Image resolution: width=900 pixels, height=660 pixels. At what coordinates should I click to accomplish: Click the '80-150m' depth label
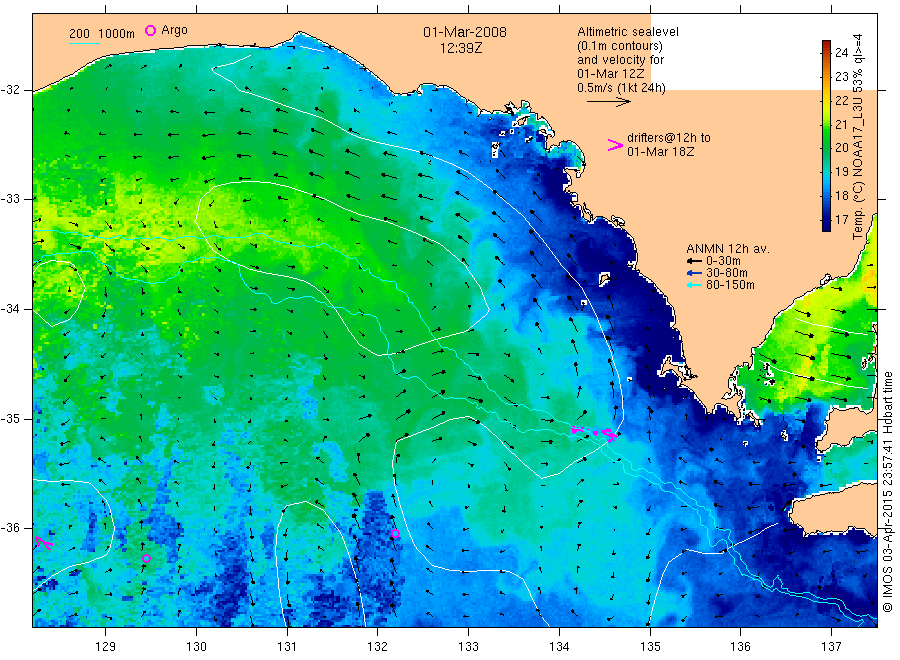tap(730, 285)
